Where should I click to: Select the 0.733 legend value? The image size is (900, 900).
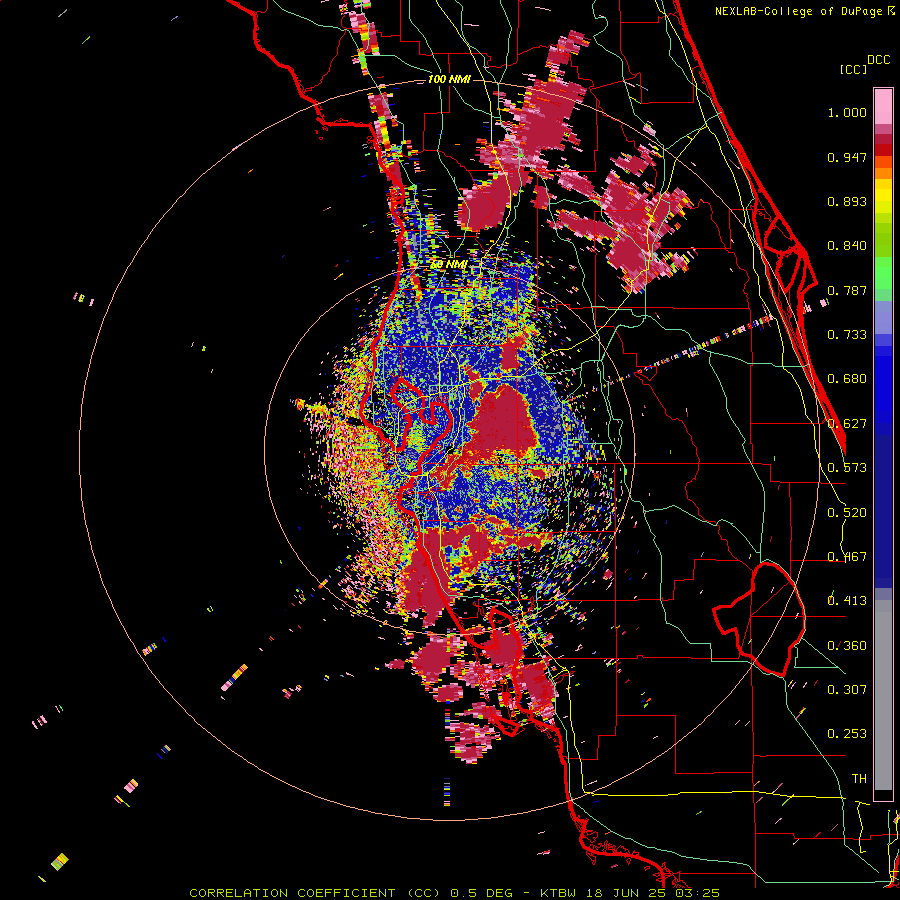[x=847, y=335]
